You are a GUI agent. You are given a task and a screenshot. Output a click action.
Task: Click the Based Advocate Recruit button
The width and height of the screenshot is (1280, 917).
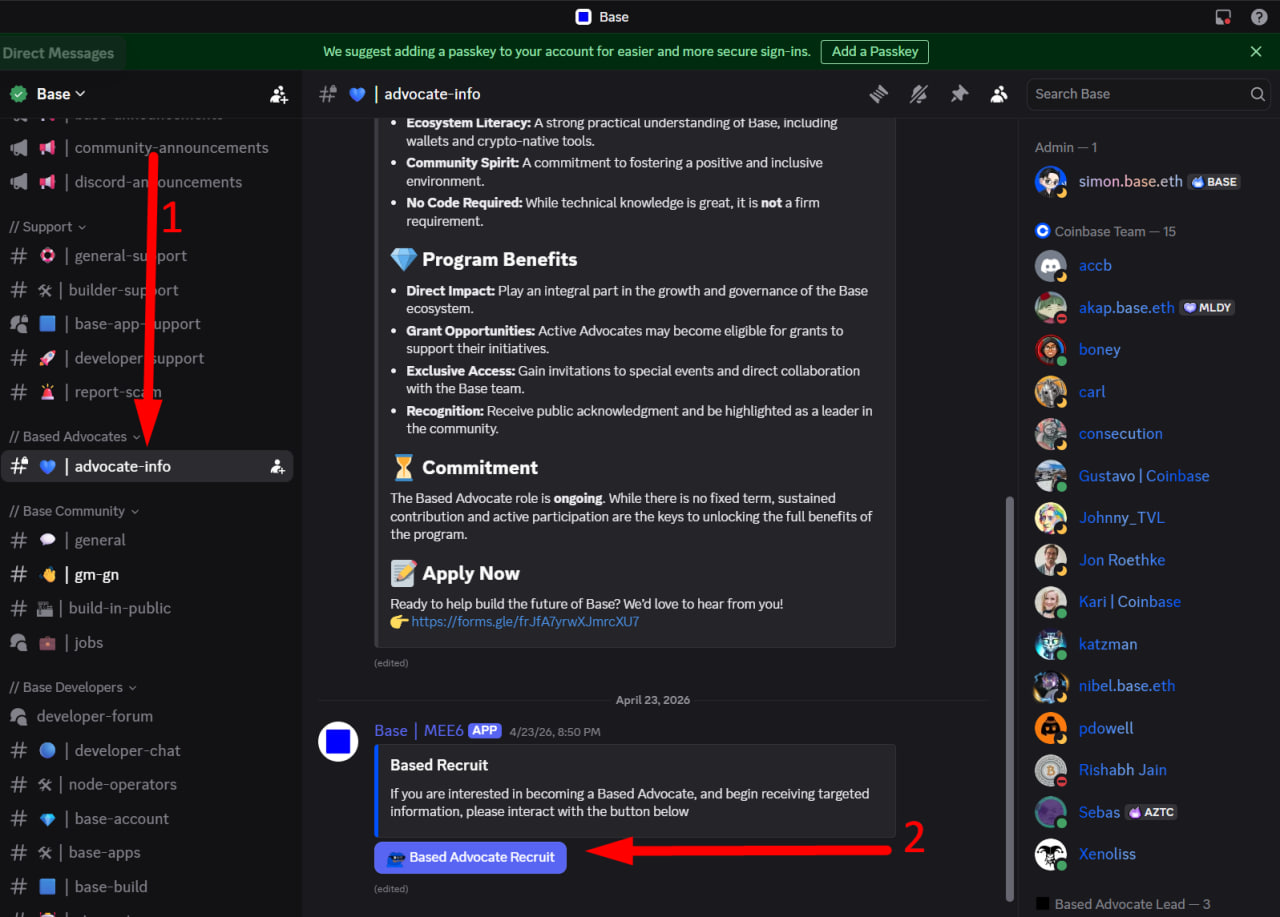coord(470,857)
